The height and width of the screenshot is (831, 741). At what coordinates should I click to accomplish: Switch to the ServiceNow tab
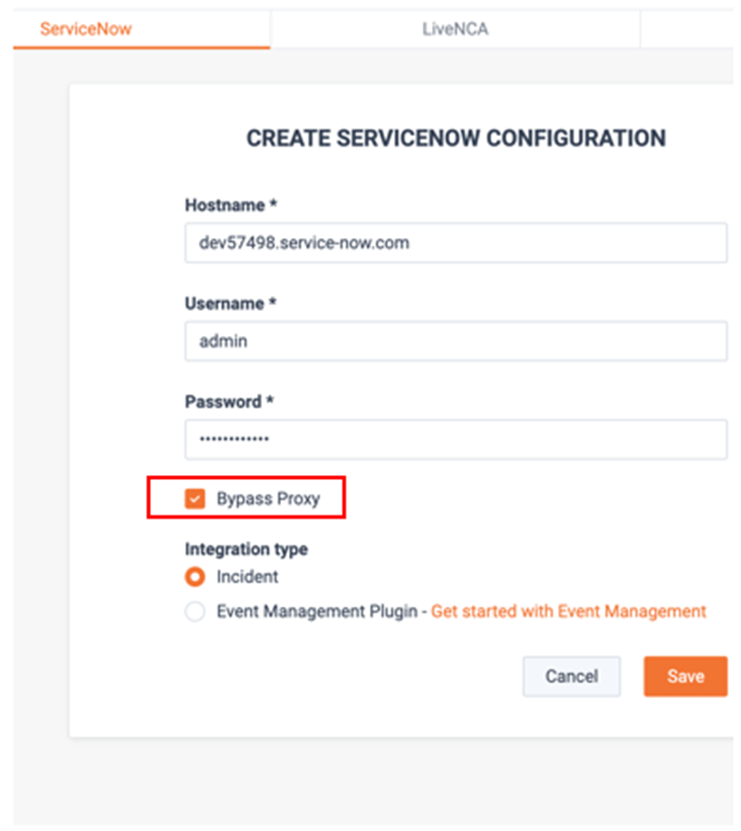tap(142, 29)
